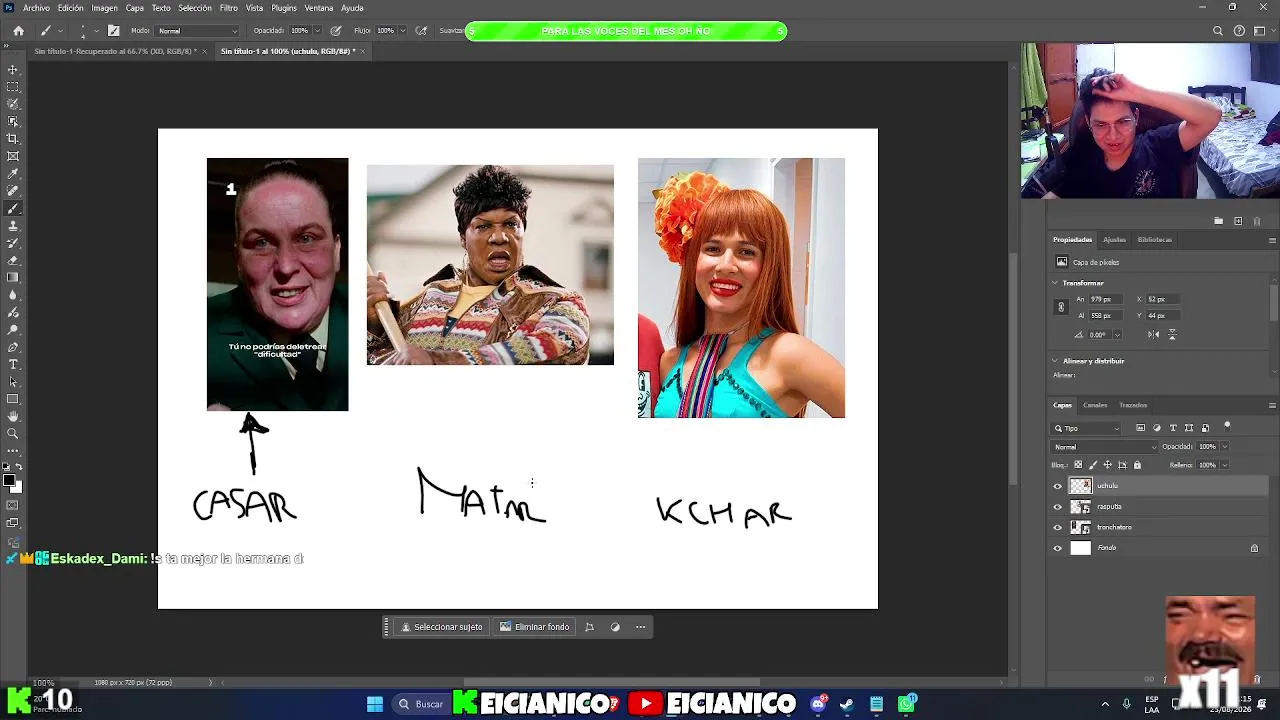The width and height of the screenshot is (1280, 720).
Task: Click the pixel layer filter icon
Action: click(x=1141, y=428)
